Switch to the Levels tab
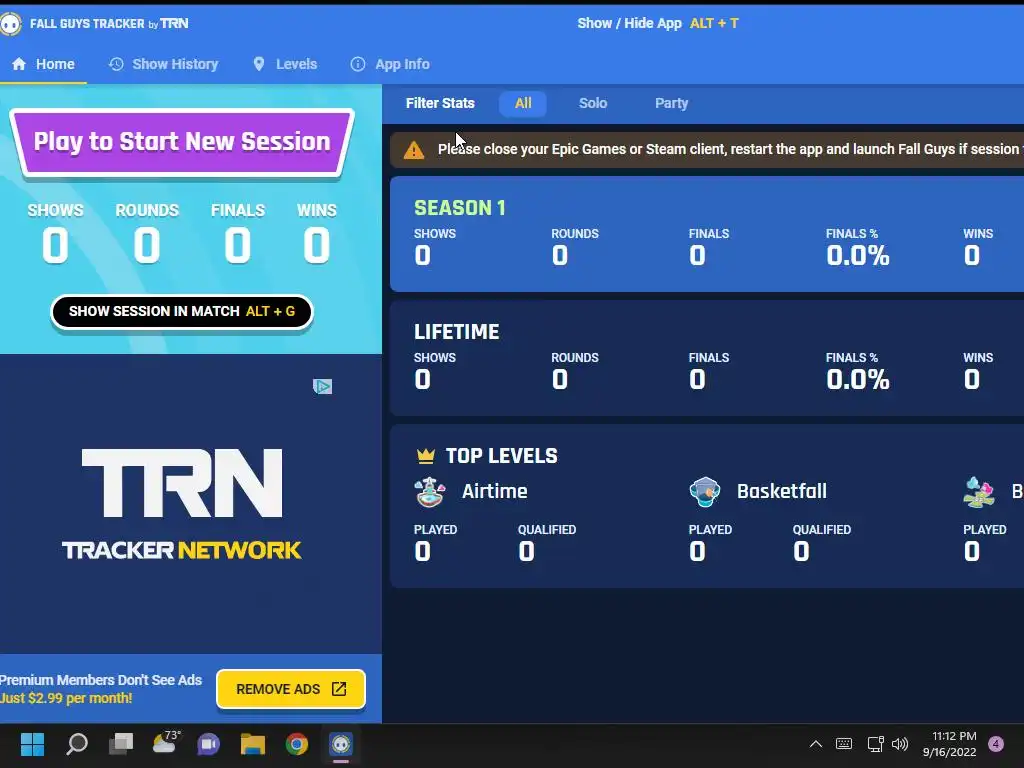 pos(285,64)
